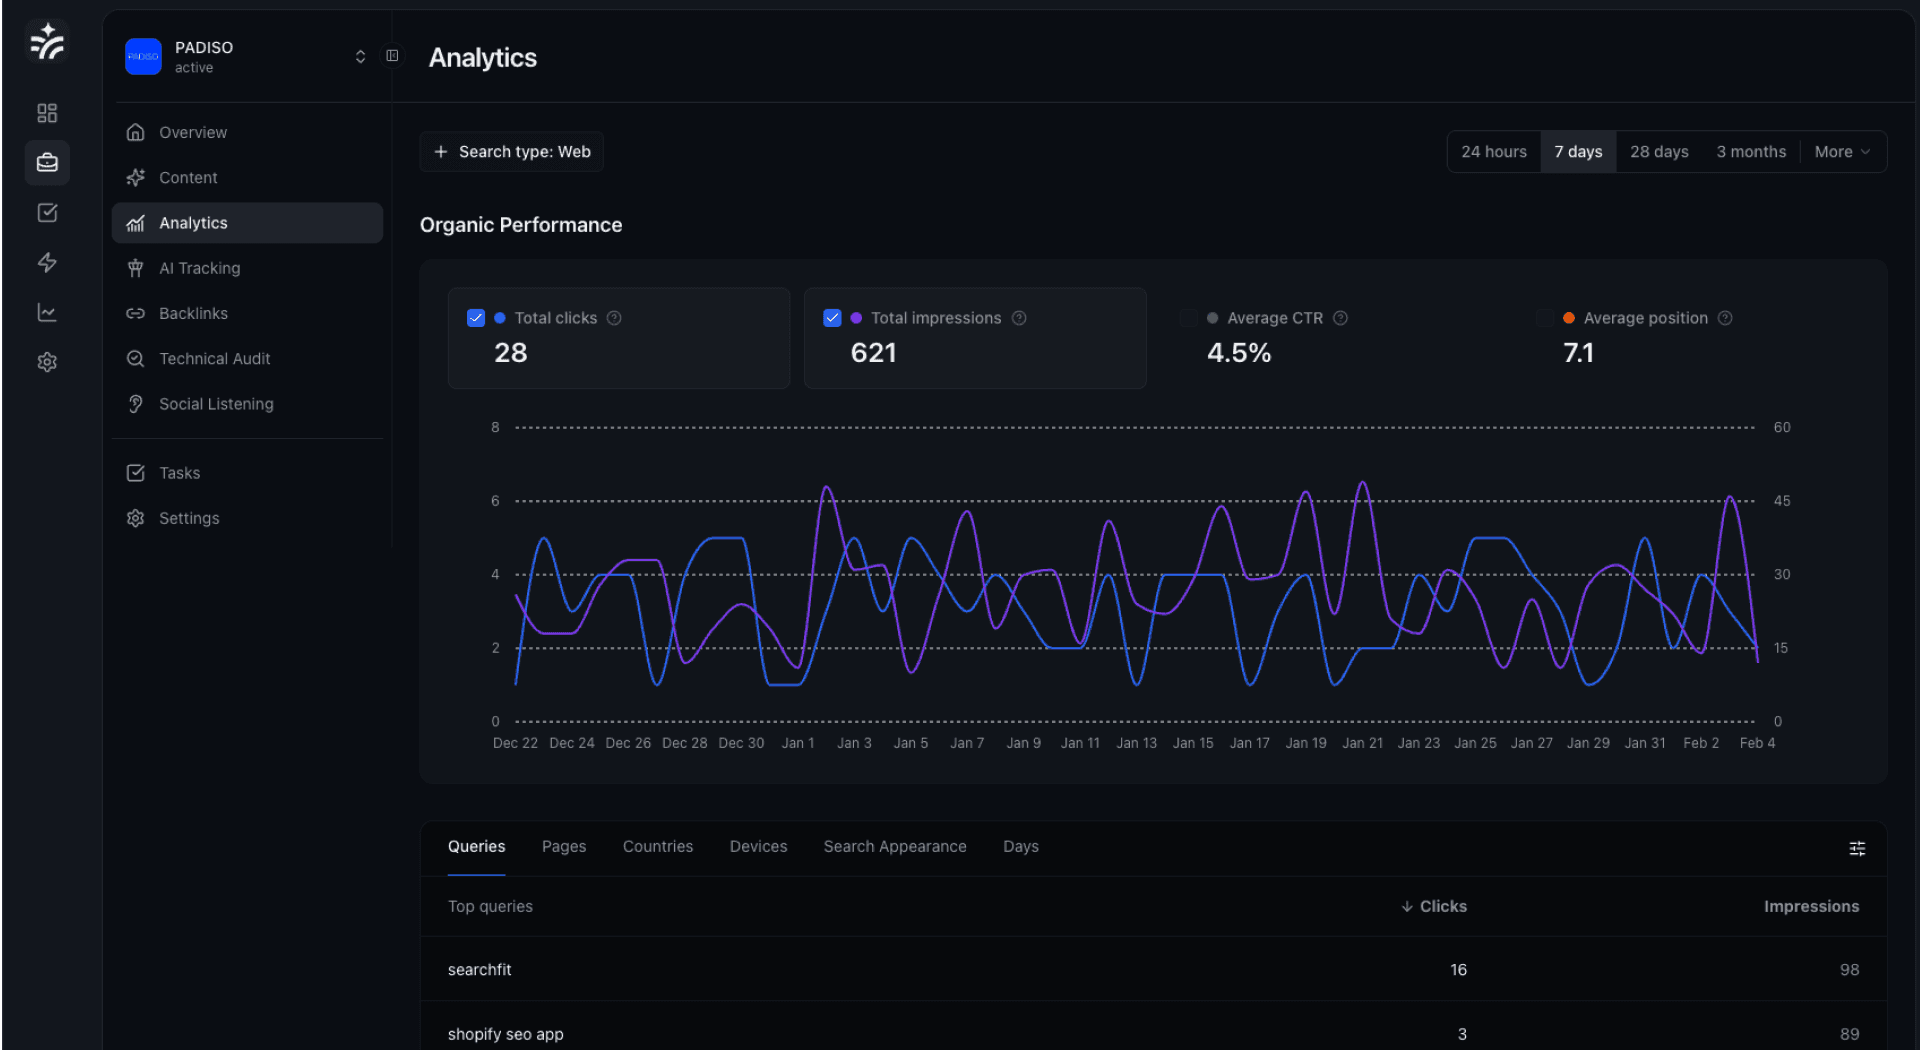1920x1050 pixels.
Task: Uncheck the Total impressions checkbox
Action: pyautogui.click(x=832, y=318)
